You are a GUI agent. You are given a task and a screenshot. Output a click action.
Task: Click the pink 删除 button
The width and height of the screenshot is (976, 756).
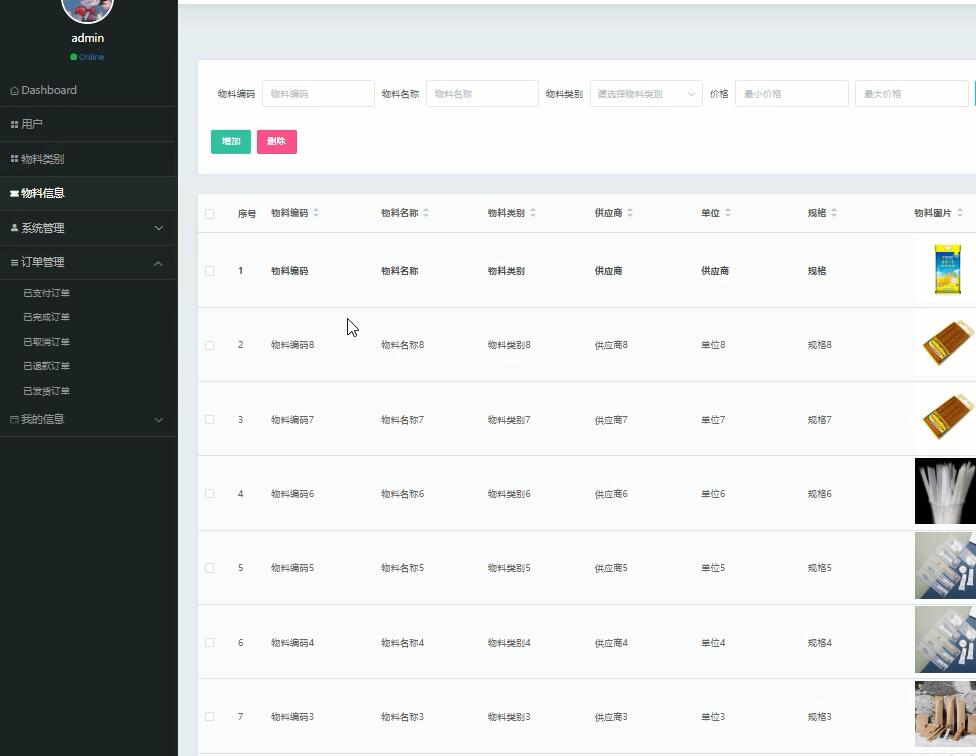[x=277, y=142]
